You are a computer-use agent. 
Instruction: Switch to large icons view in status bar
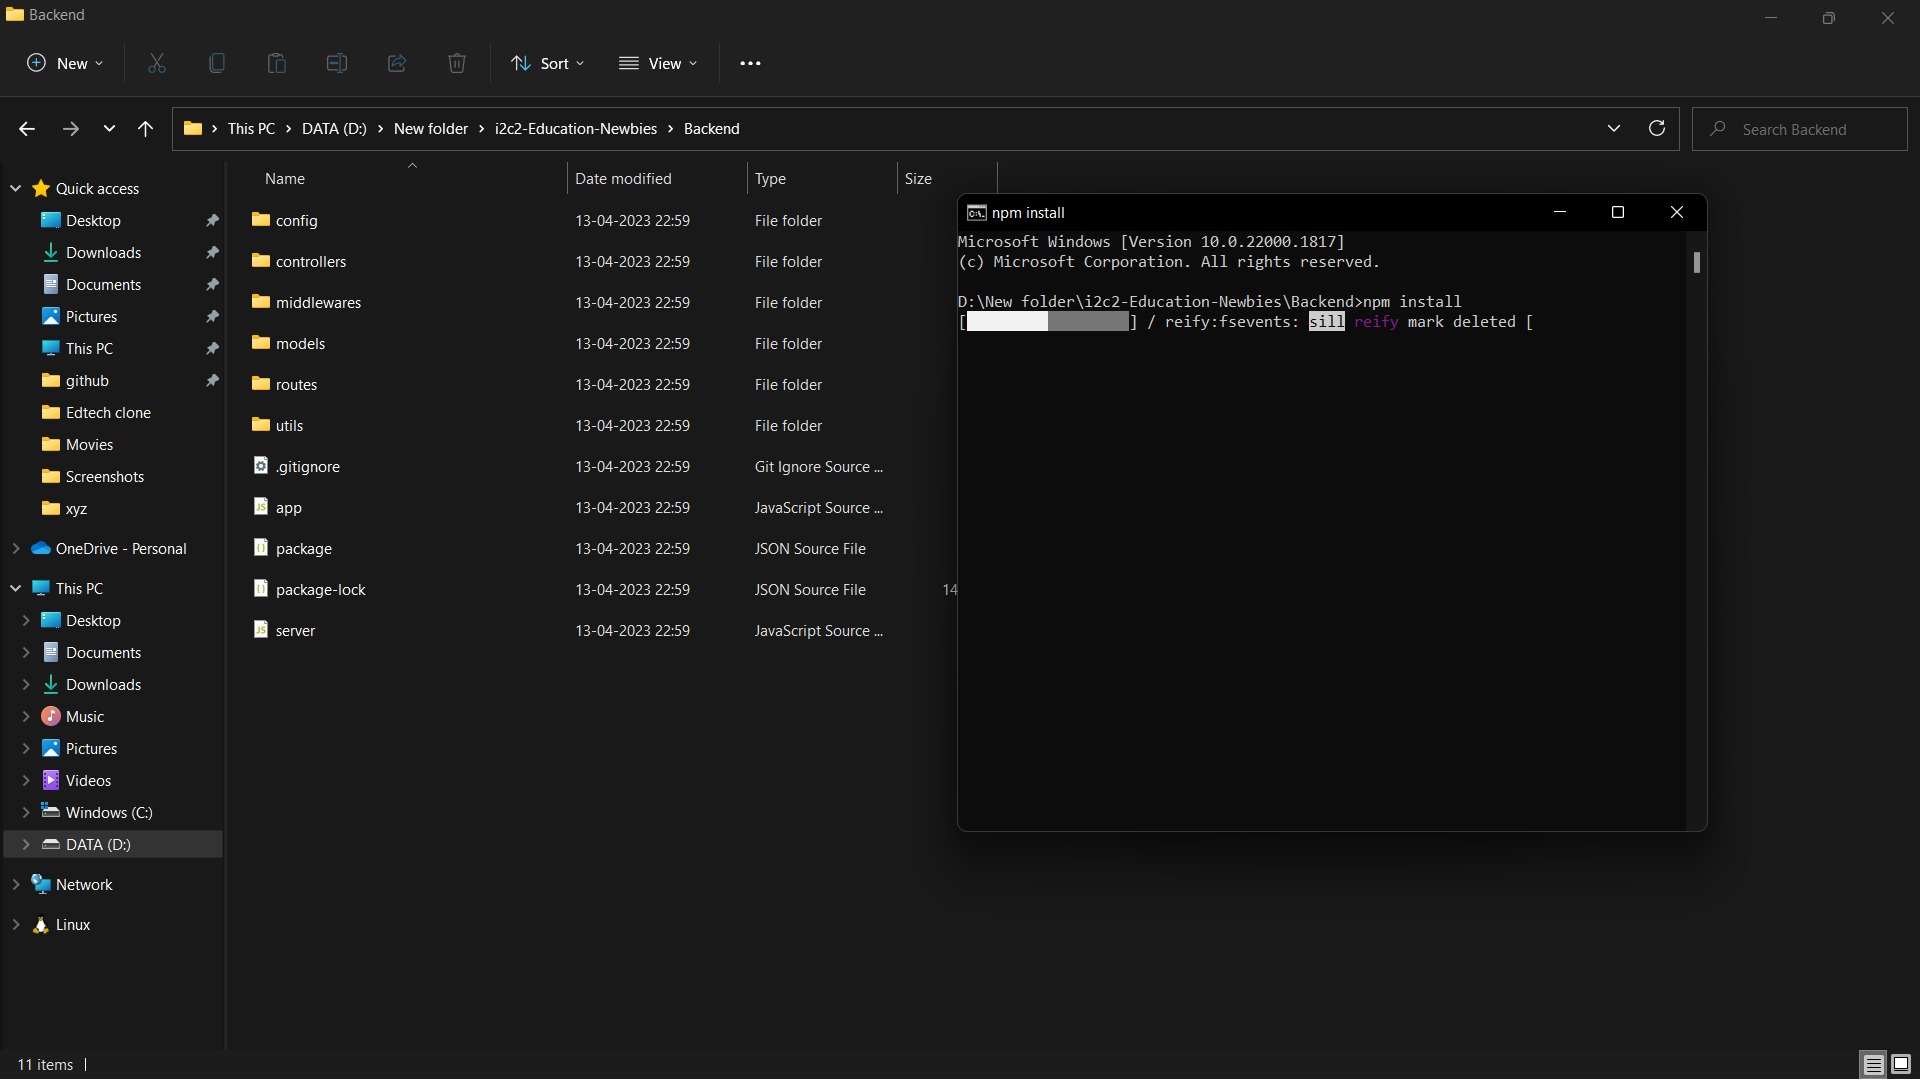click(x=1899, y=1064)
